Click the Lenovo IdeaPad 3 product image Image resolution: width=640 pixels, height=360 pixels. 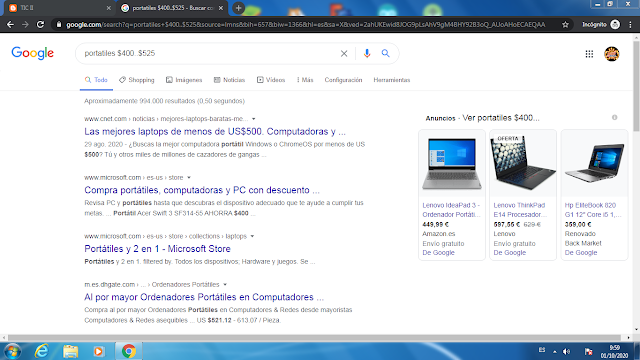[x=452, y=163]
